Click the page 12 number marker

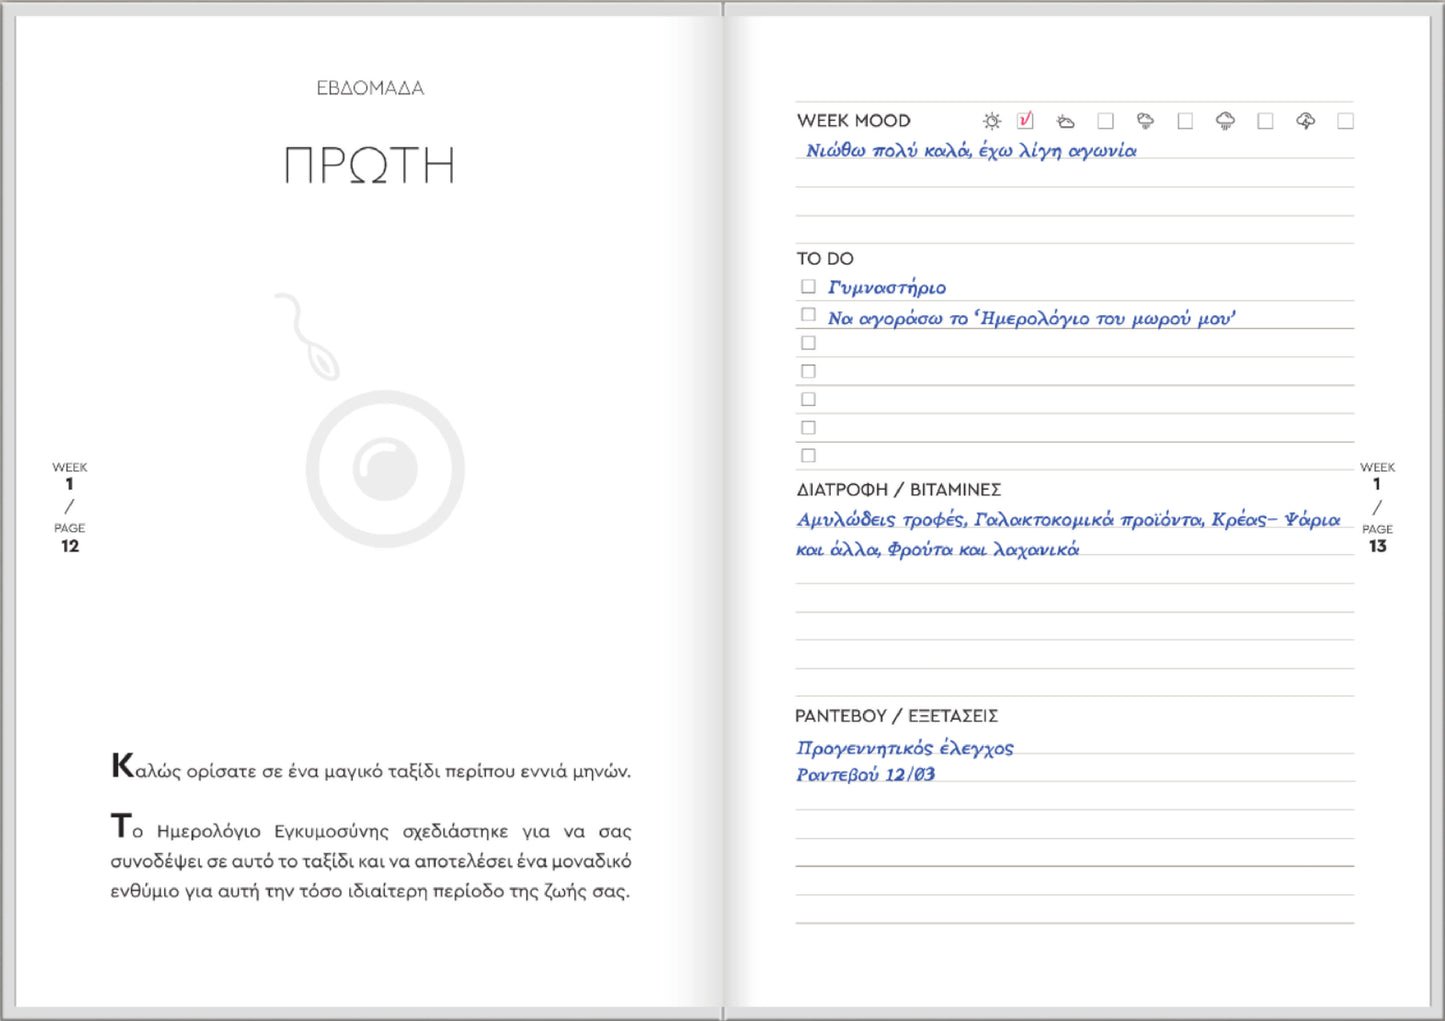coord(70,546)
